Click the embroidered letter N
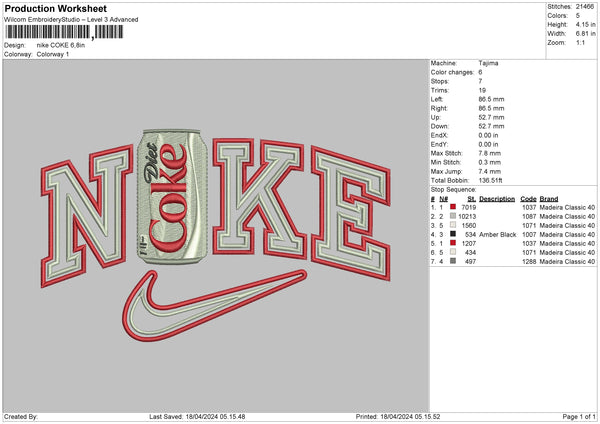 click(87, 215)
